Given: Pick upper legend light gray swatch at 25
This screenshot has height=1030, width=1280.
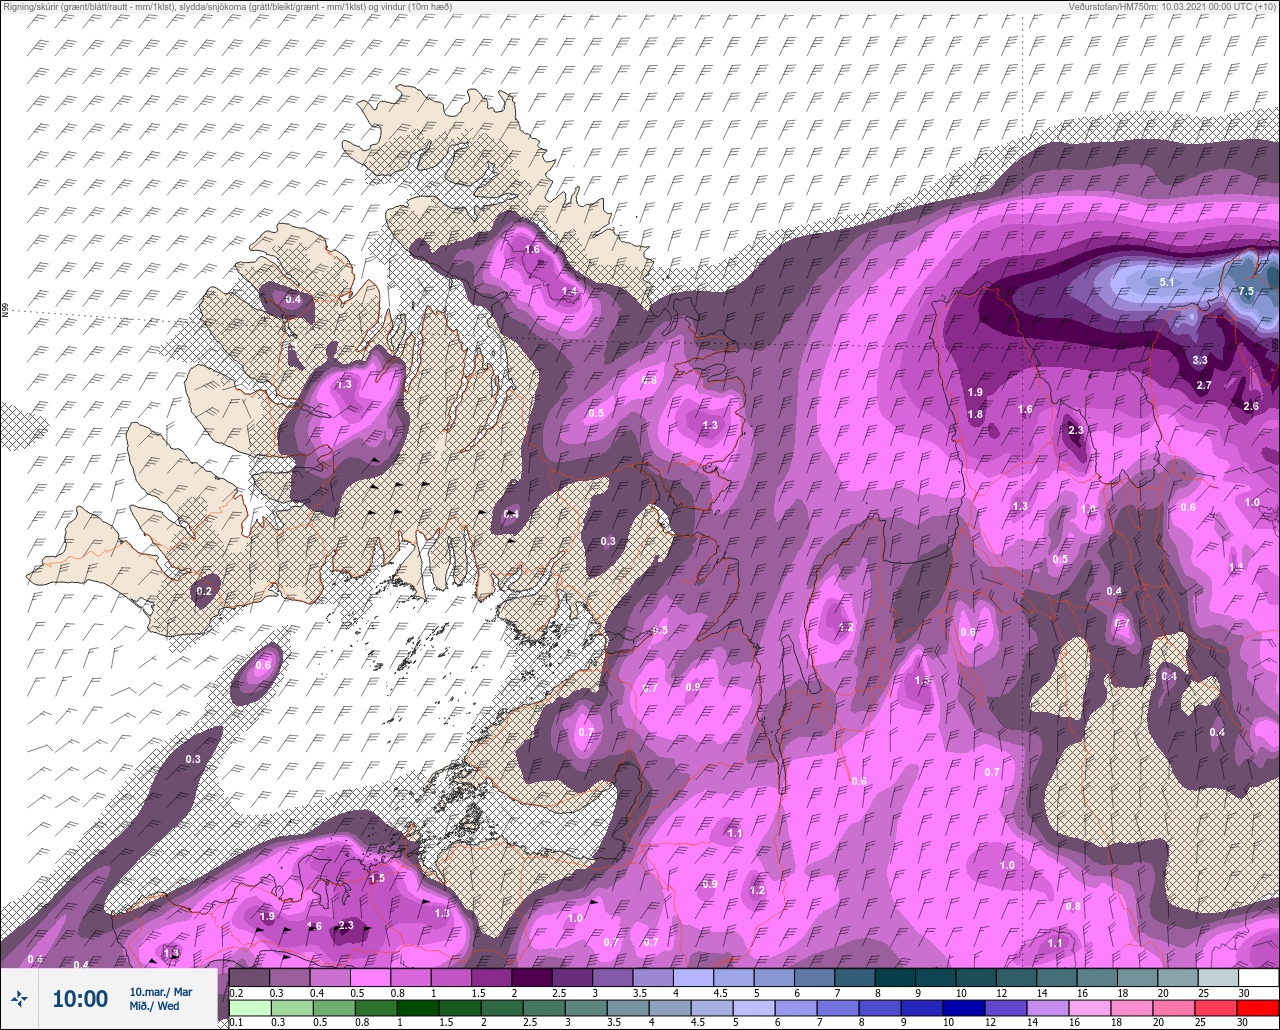Looking at the screenshot, I should coord(1218,977).
